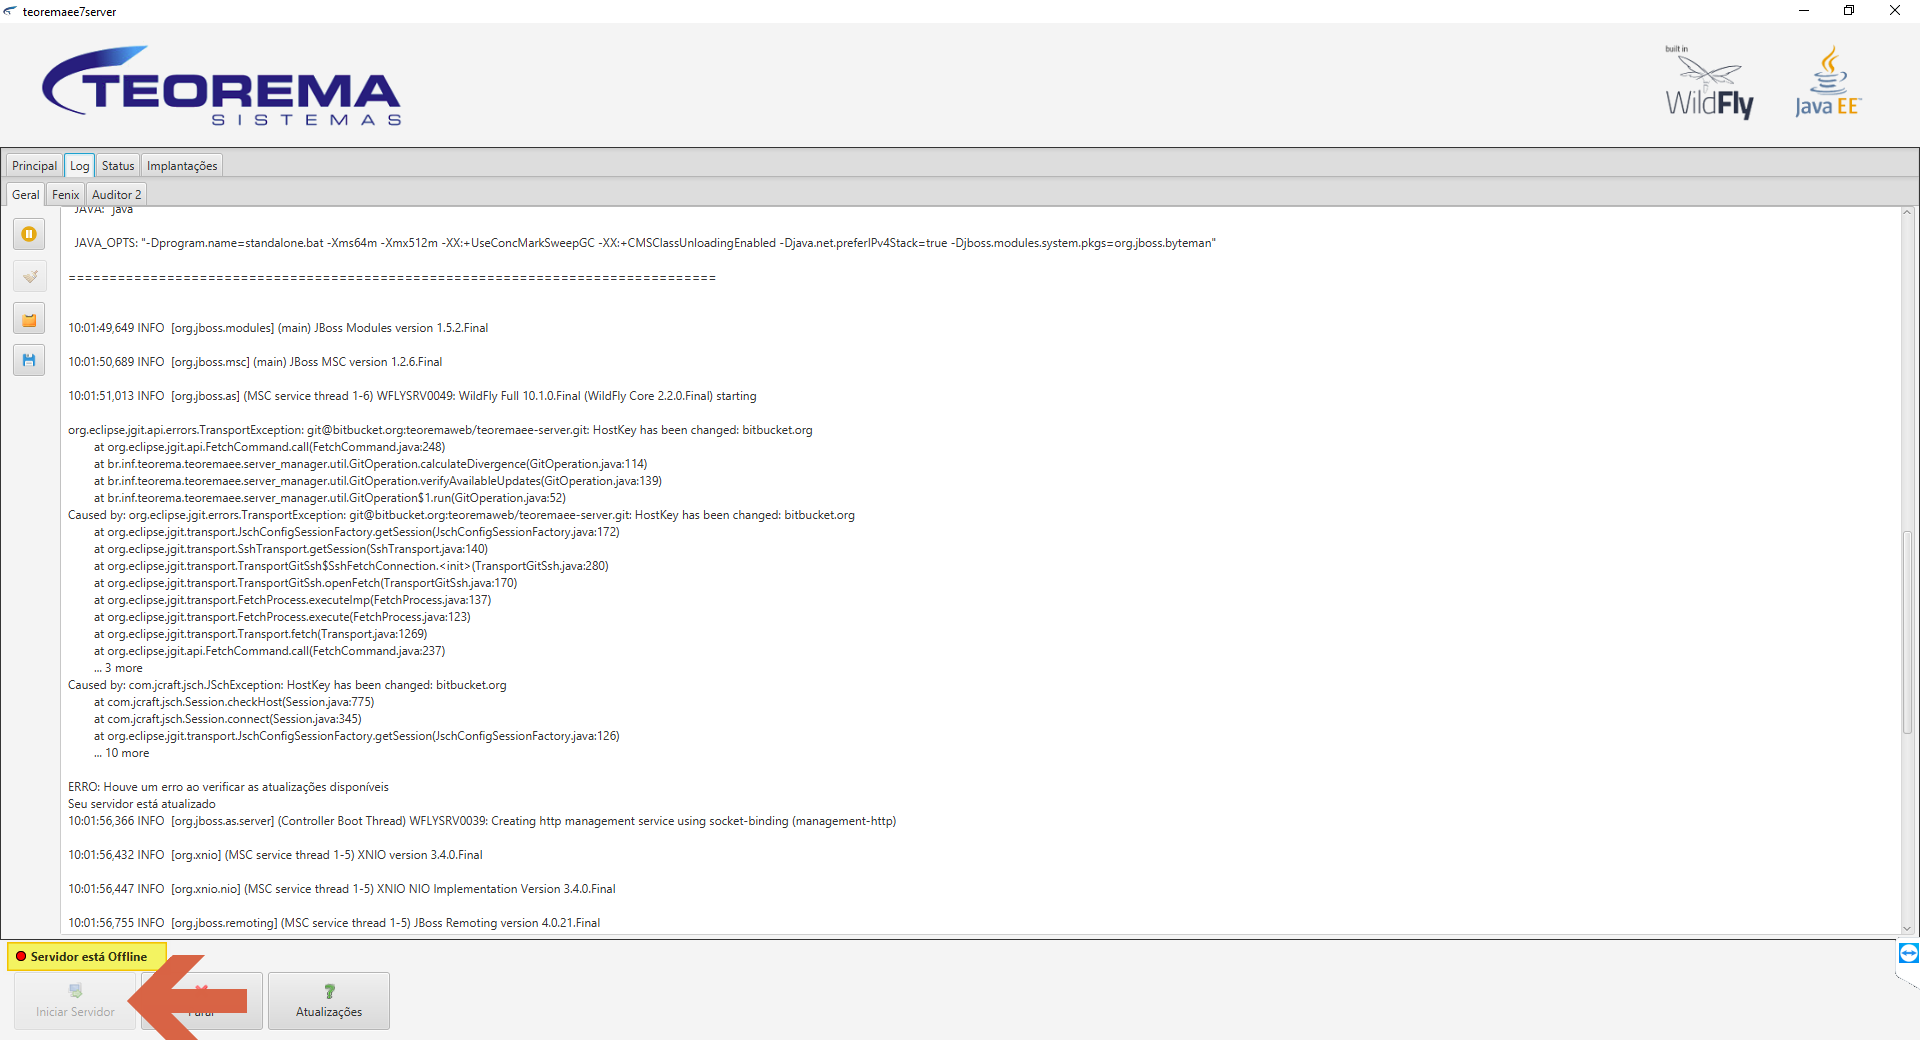1920x1040 pixels.
Task: Click the JSchException HostKey has been changed line
Action: pos(287,685)
